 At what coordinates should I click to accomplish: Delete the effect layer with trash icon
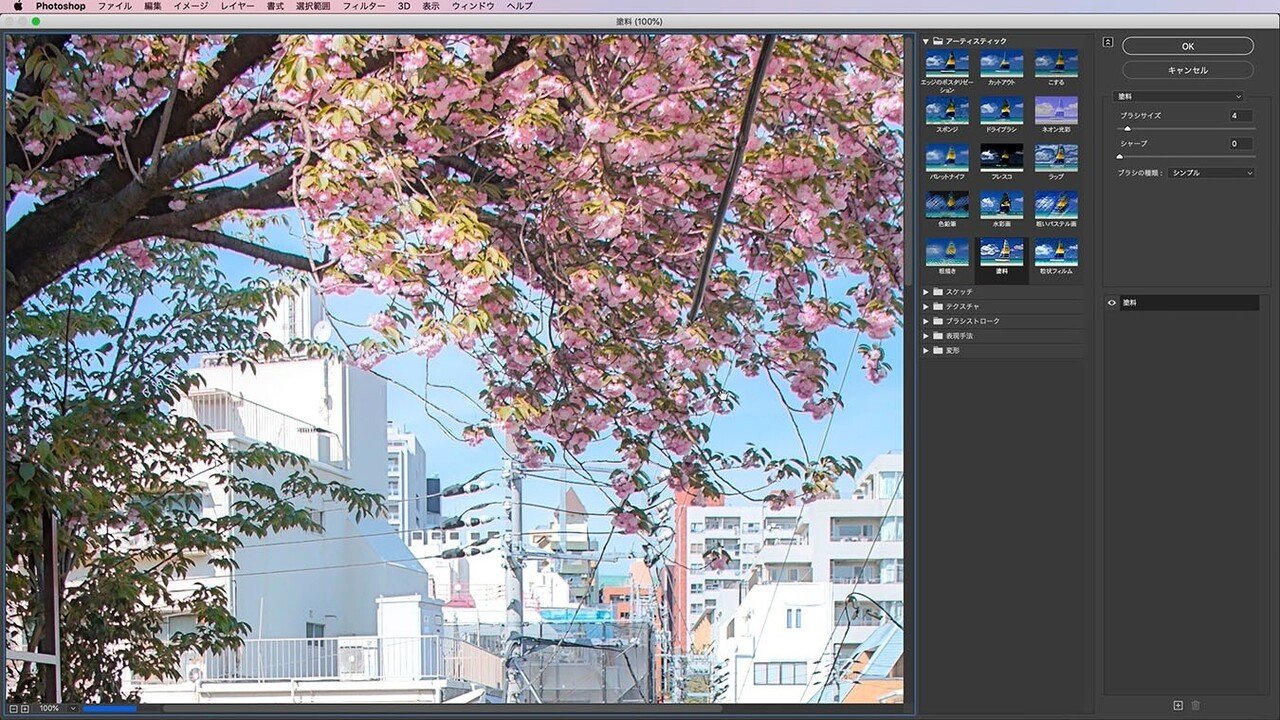click(1195, 706)
